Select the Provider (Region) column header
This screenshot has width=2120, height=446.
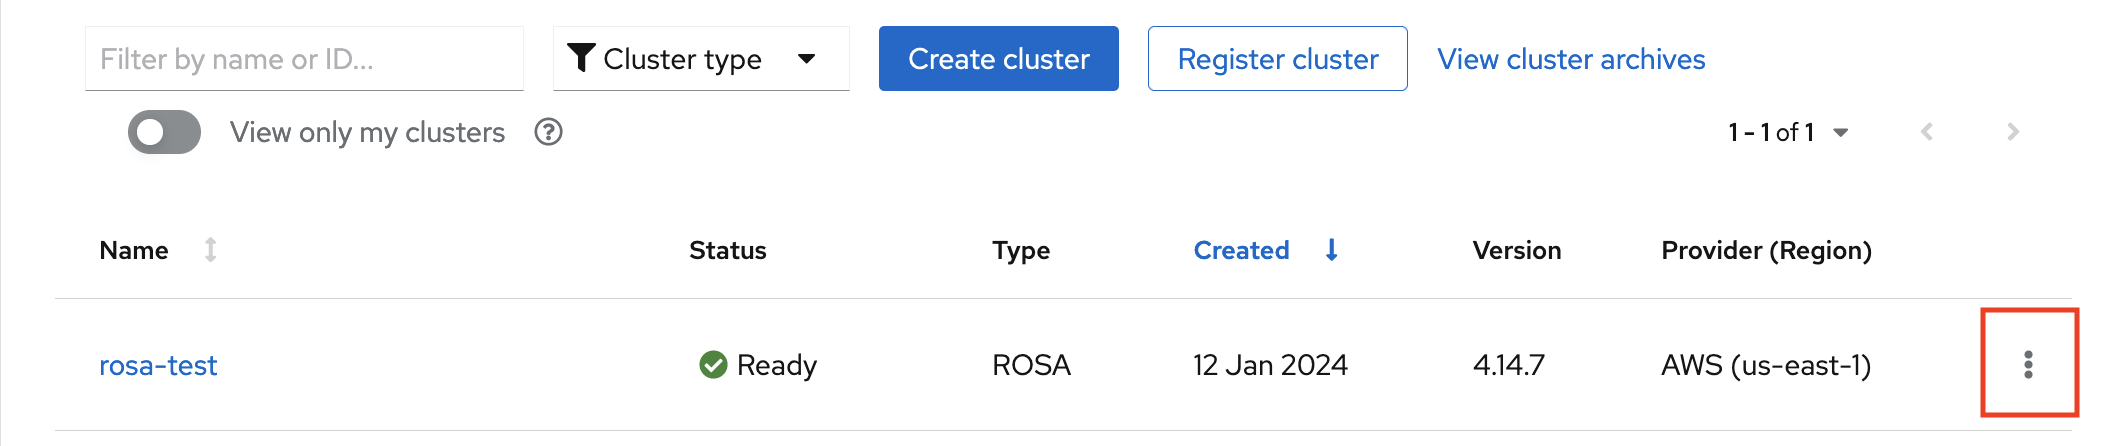point(1766,250)
